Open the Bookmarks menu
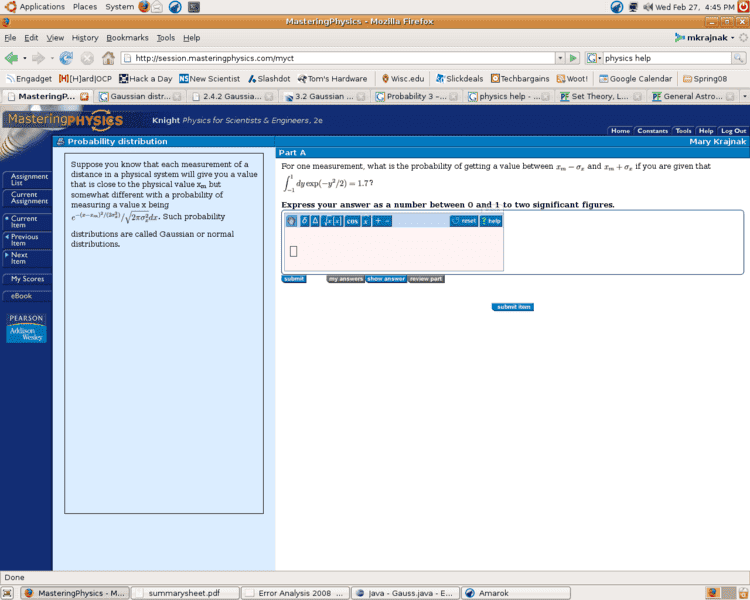Image resolution: width=750 pixels, height=600 pixels. coord(127,38)
